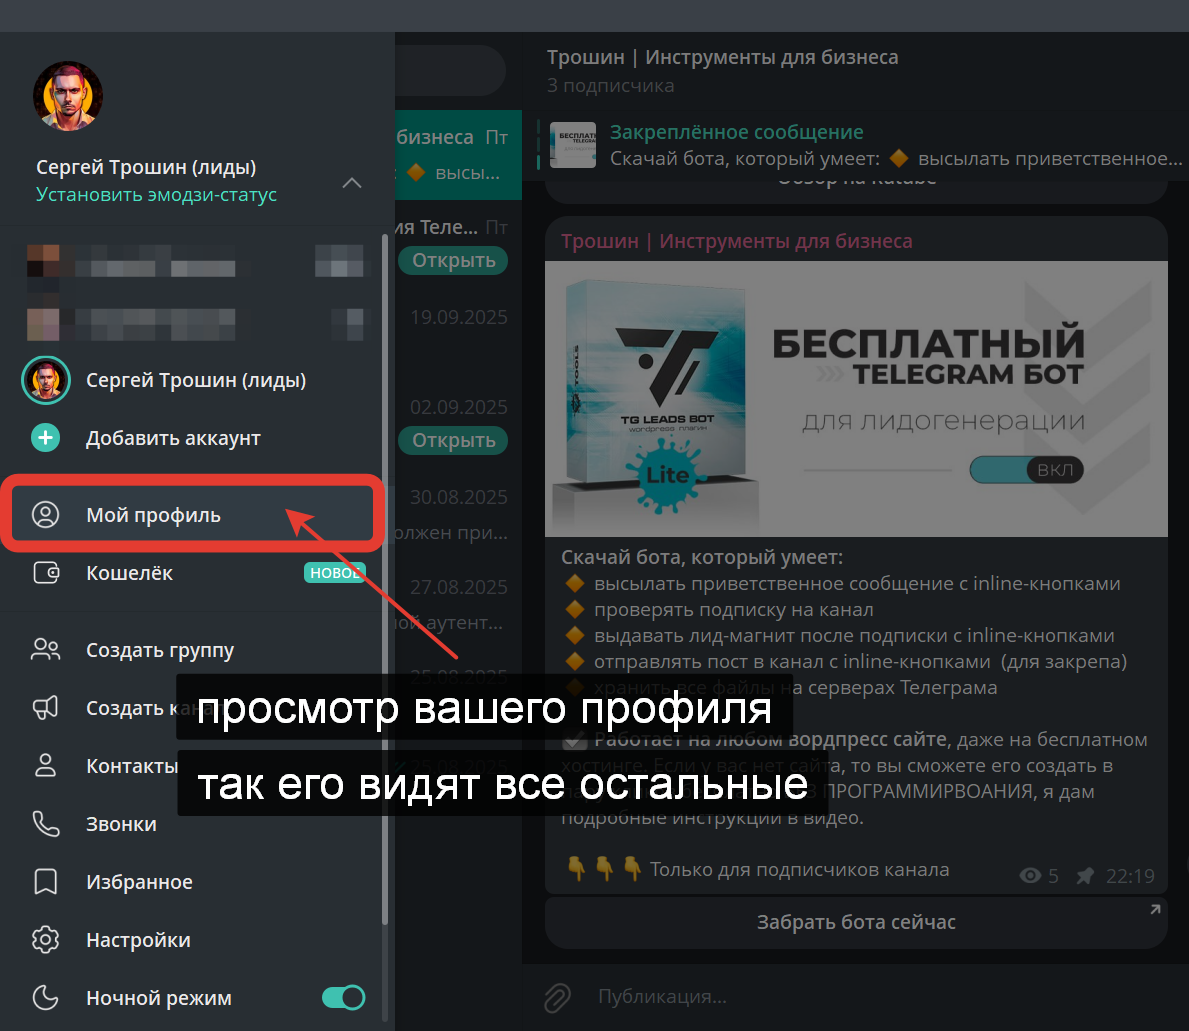Select My profile (Мой профиль) menu item
The image size is (1189, 1031).
point(192,515)
